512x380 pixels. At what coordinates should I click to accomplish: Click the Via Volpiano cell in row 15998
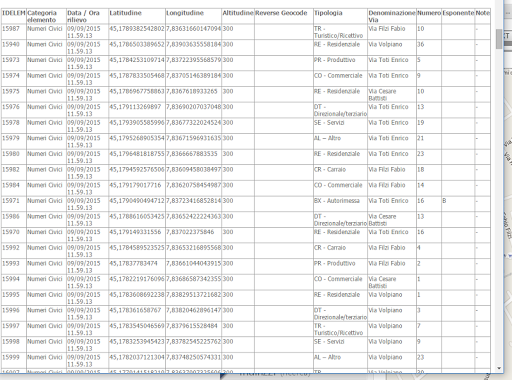coord(392,345)
